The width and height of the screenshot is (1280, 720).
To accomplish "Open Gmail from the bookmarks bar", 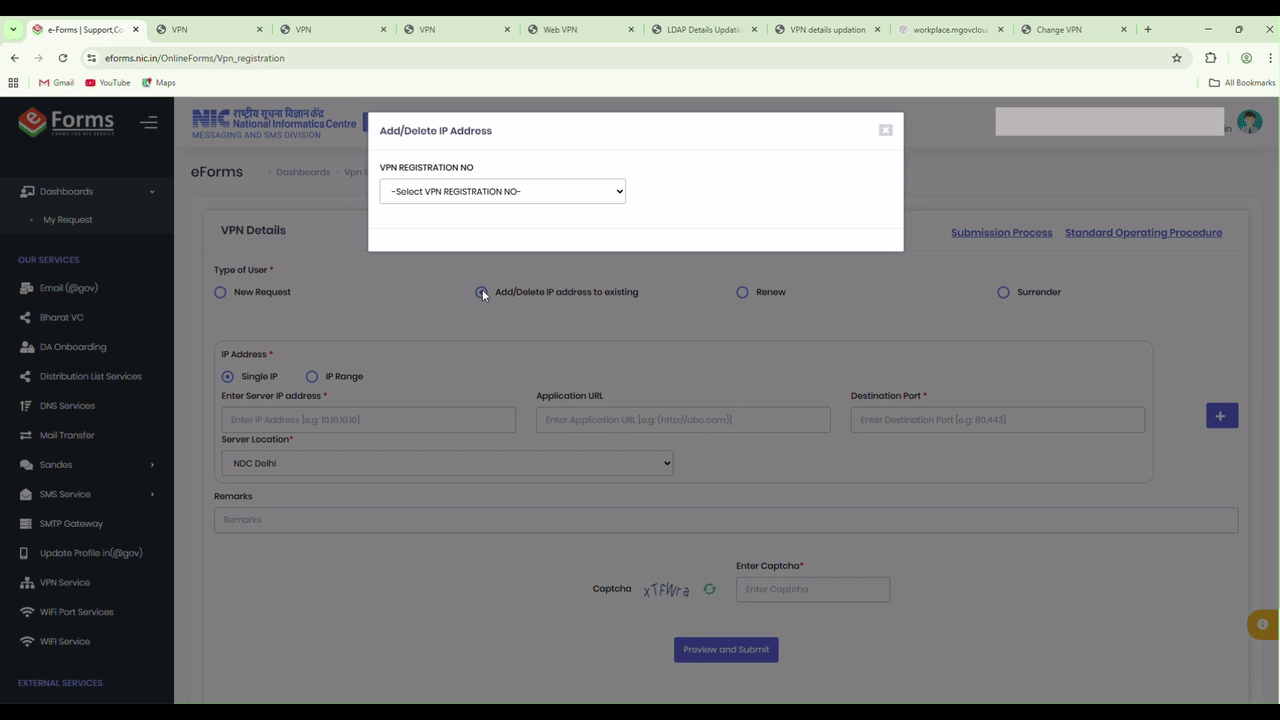I will pos(57,82).
